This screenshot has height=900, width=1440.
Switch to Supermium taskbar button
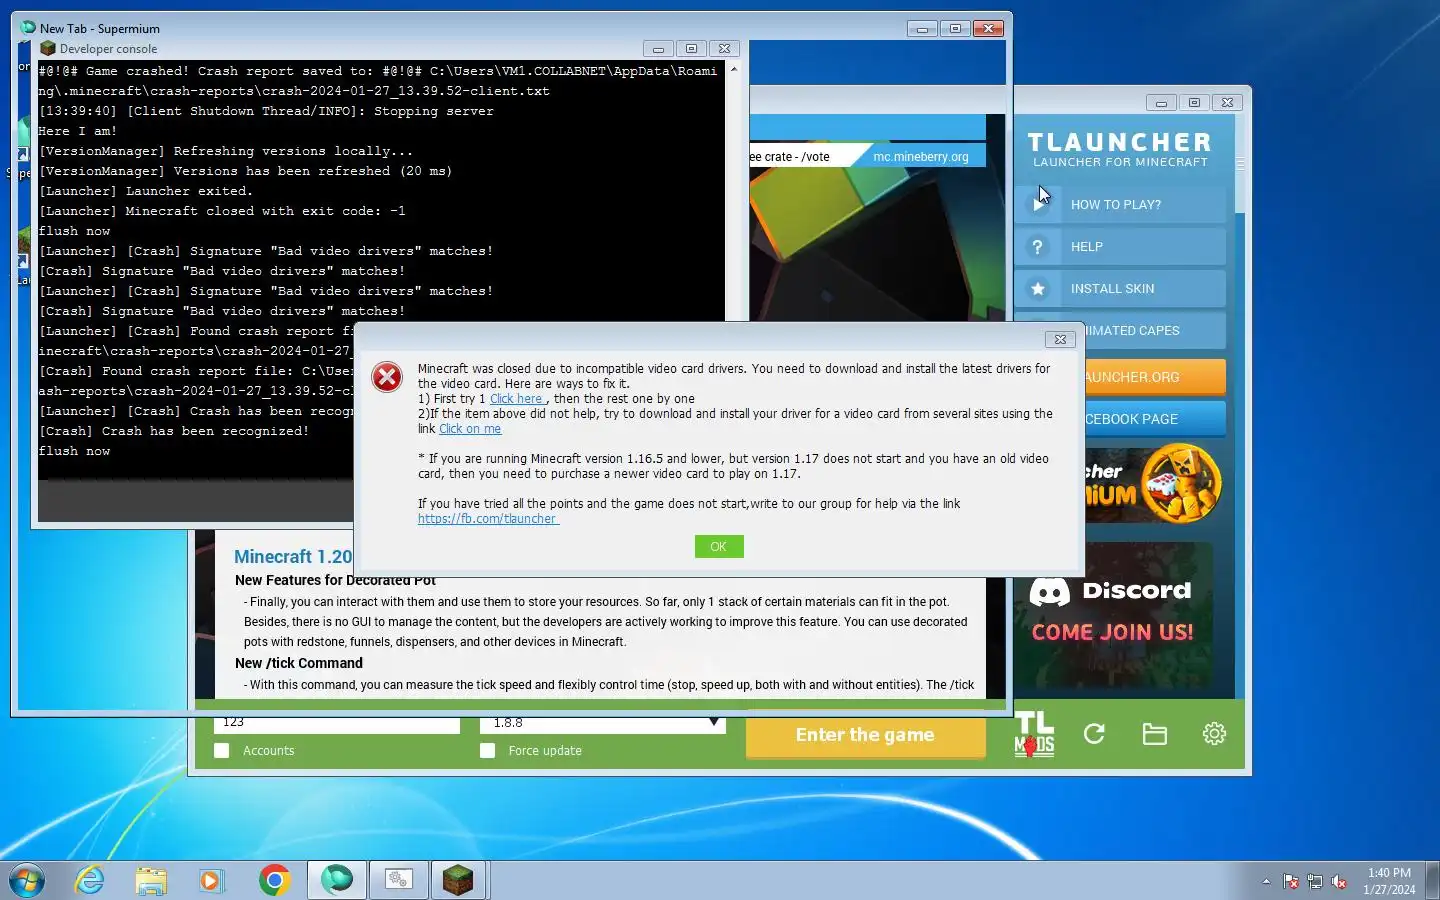pos(337,880)
